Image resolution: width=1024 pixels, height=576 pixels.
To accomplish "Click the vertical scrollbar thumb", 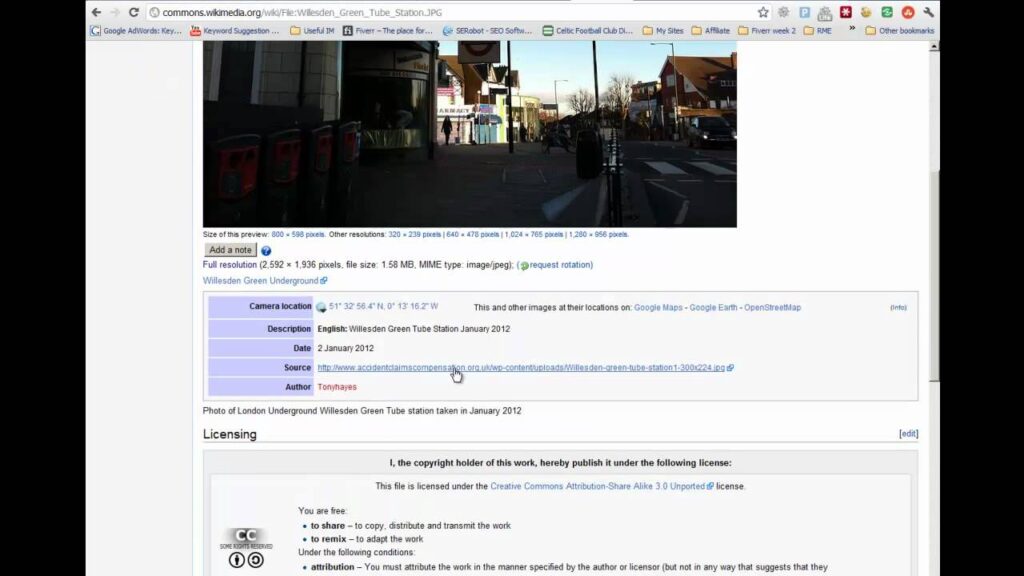I will (935, 274).
